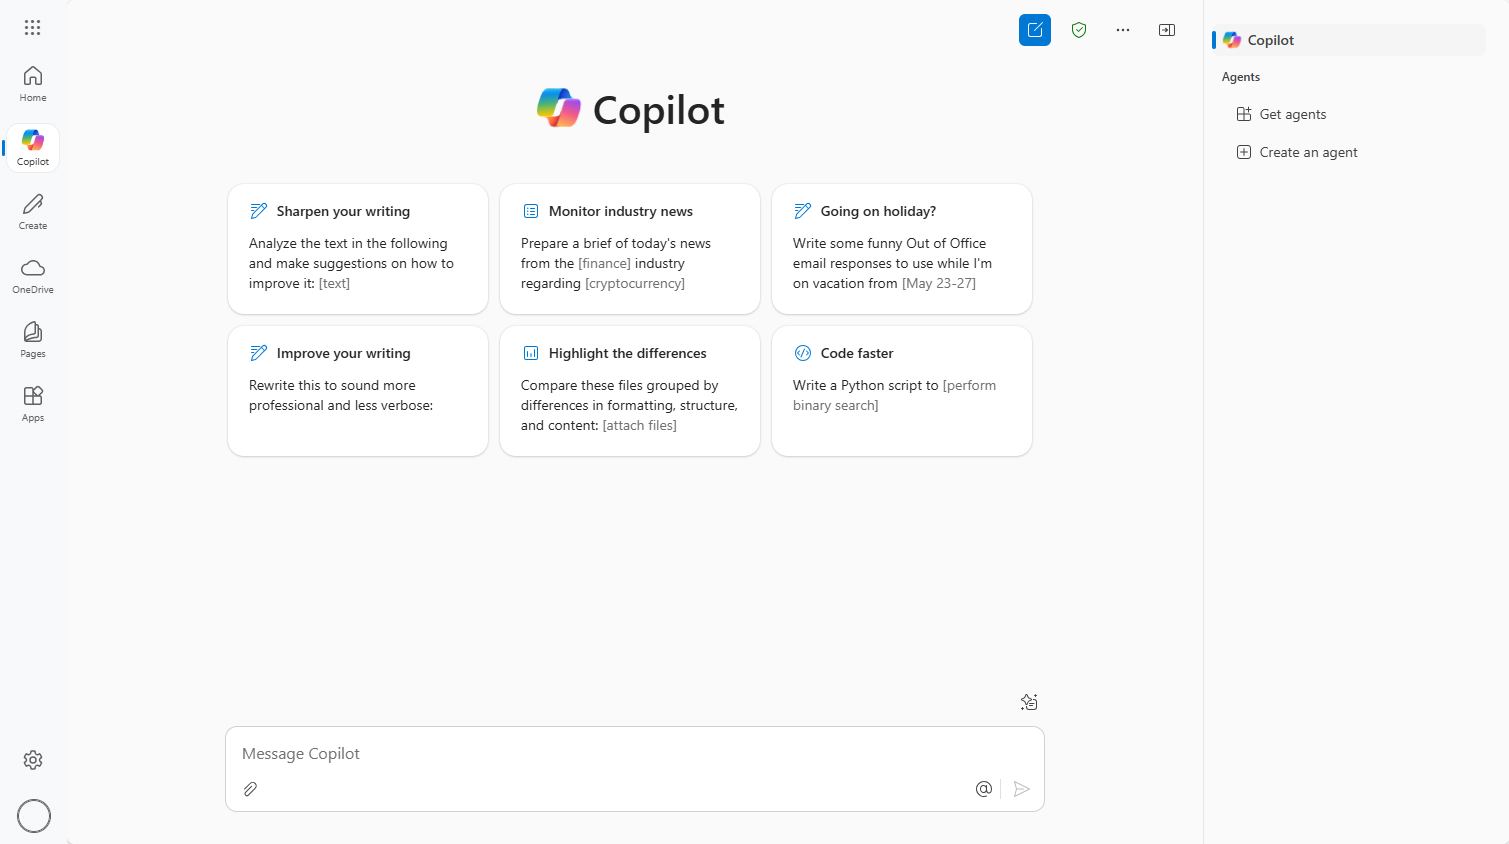Viewport: 1509px width, 844px height.
Task: Collapse the right side panel
Action: [1167, 30]
